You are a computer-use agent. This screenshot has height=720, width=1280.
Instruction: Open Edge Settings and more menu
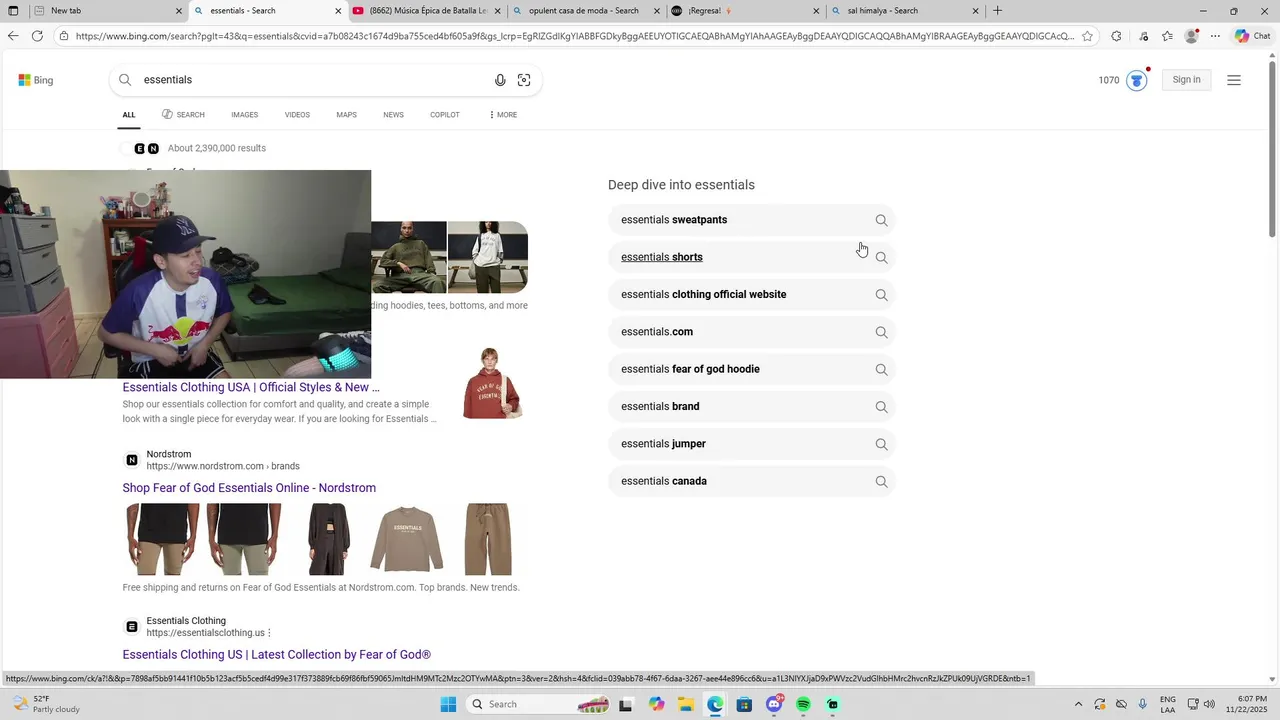[x=1215, y=36]
